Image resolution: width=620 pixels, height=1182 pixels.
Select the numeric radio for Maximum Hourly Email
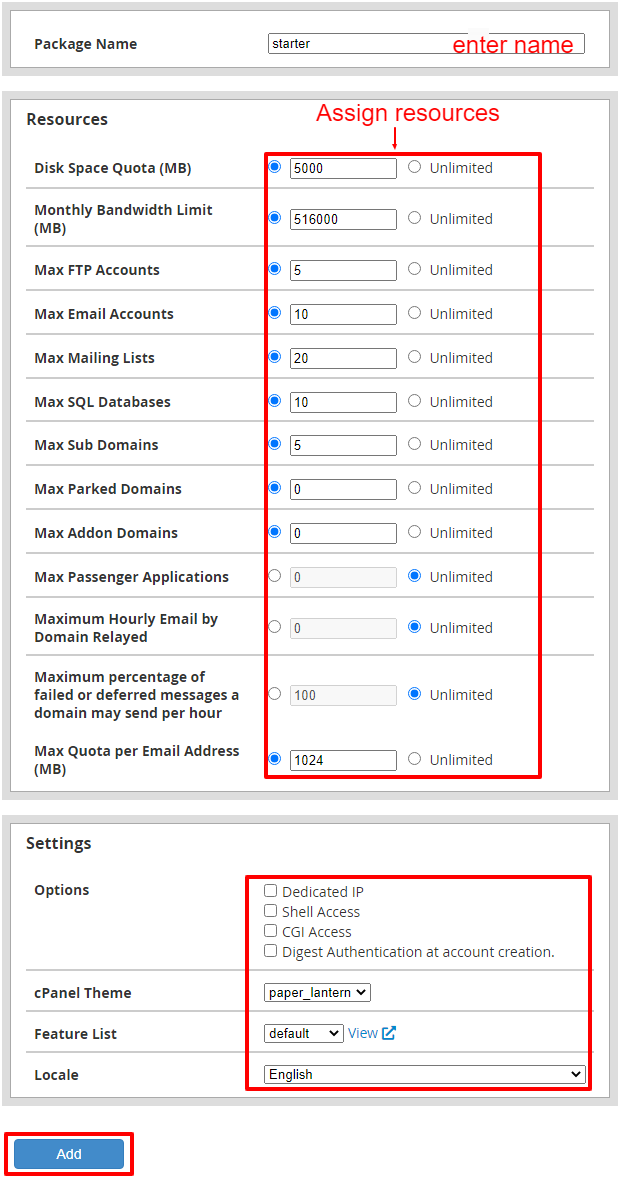pos(275,627)
